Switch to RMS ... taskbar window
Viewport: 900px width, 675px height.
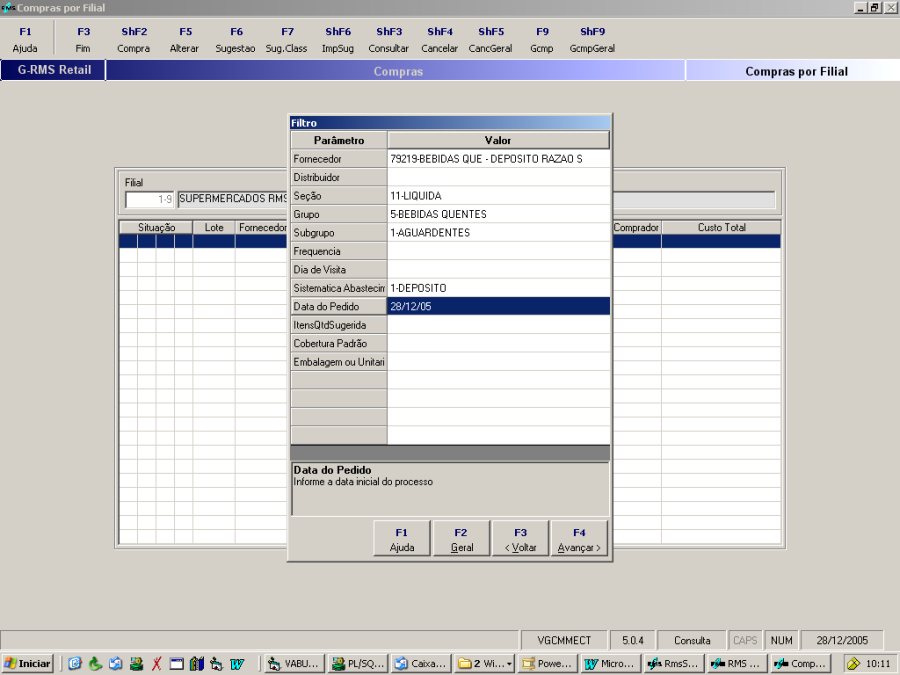pyautogui.click(x=736, y=664)
